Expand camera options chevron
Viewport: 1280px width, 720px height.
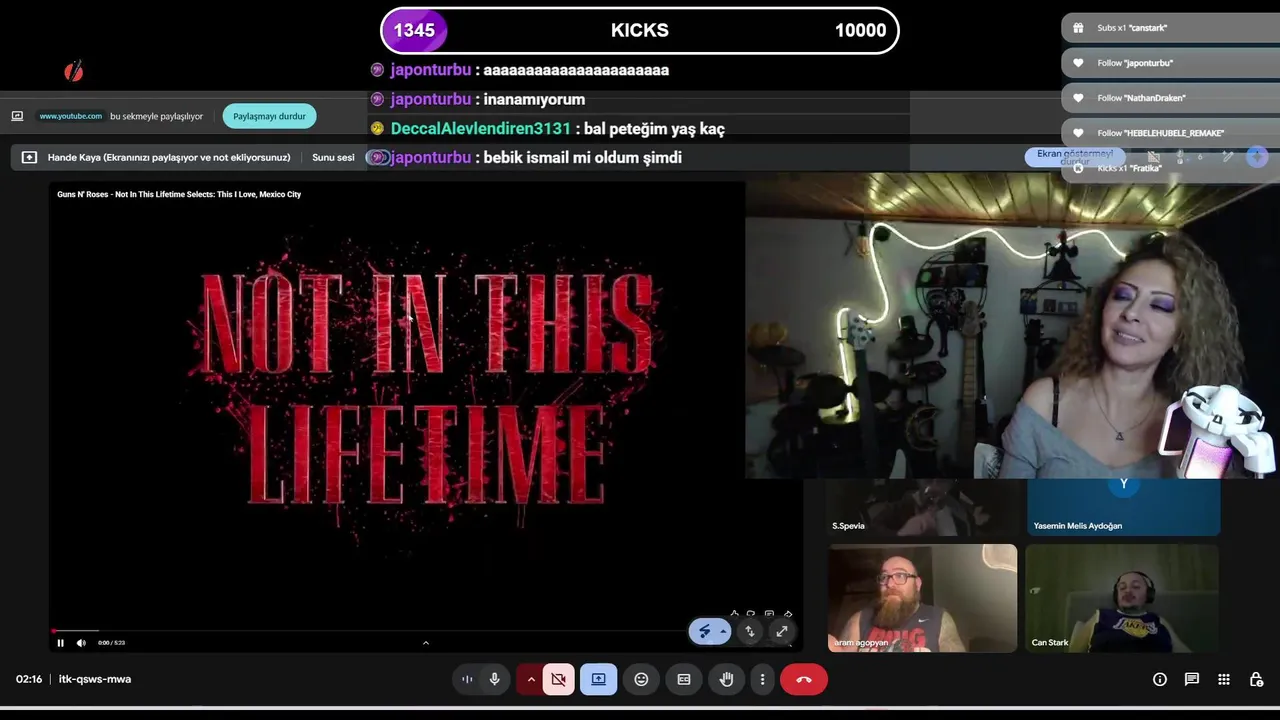tap(531, 679)
